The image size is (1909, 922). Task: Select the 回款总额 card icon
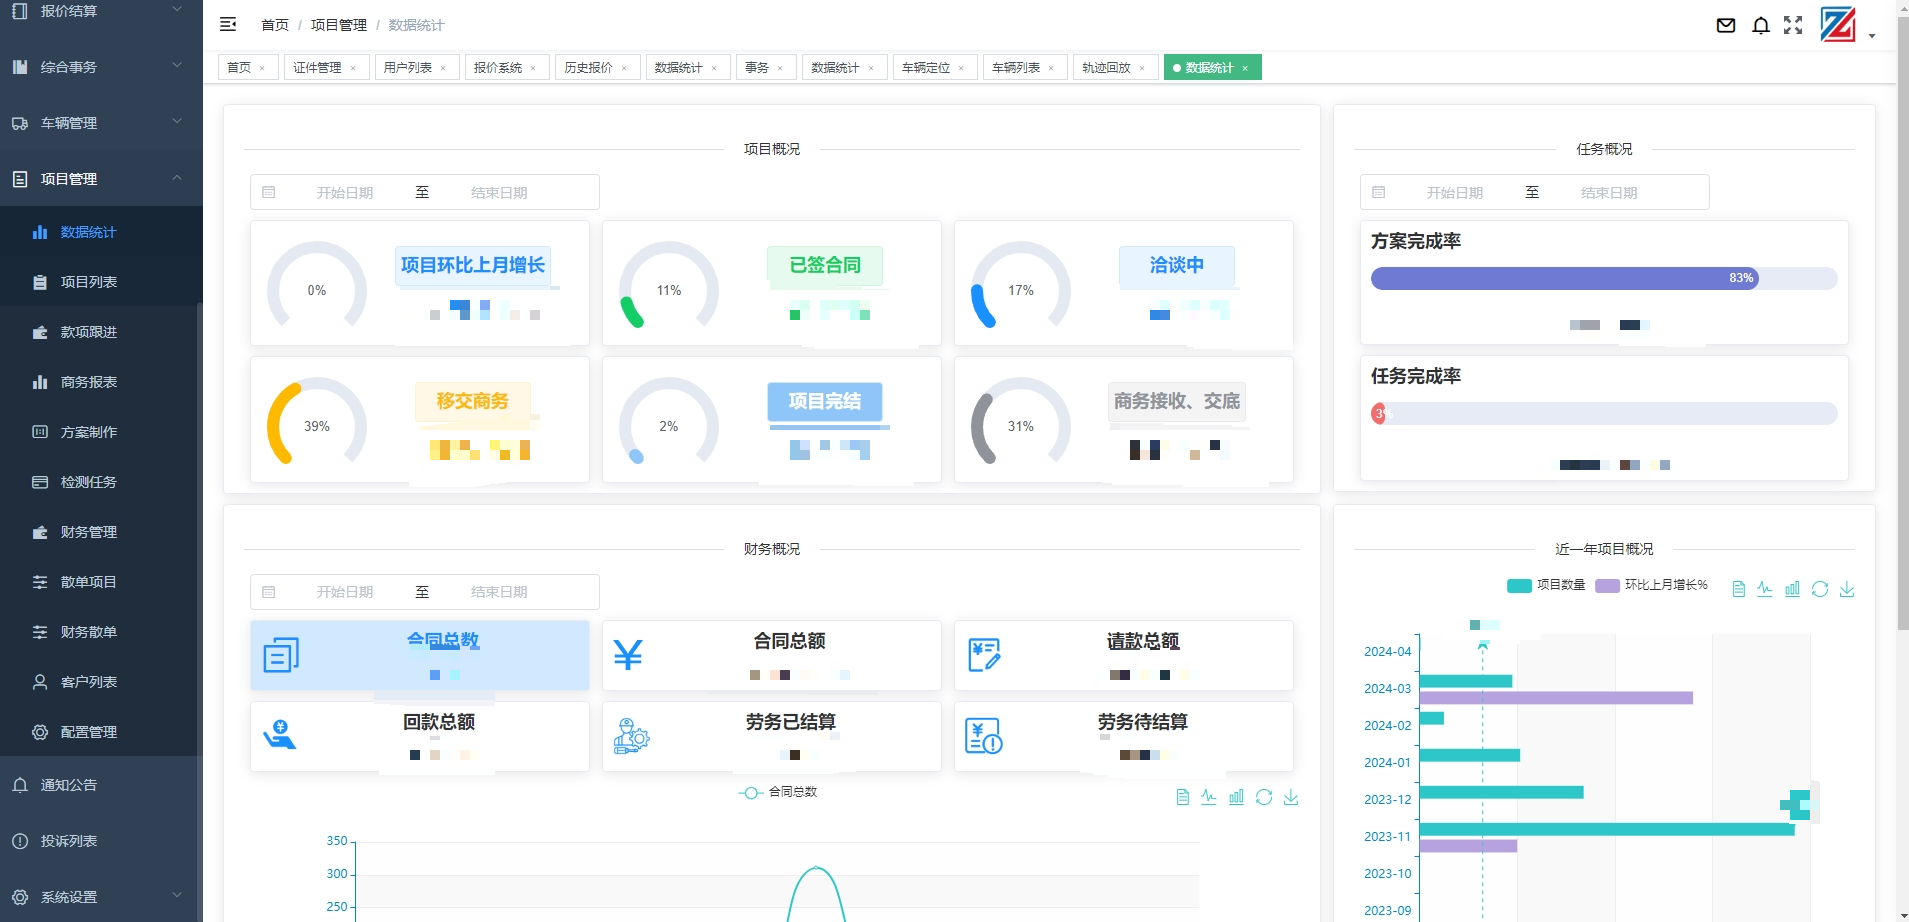(280, 735)
